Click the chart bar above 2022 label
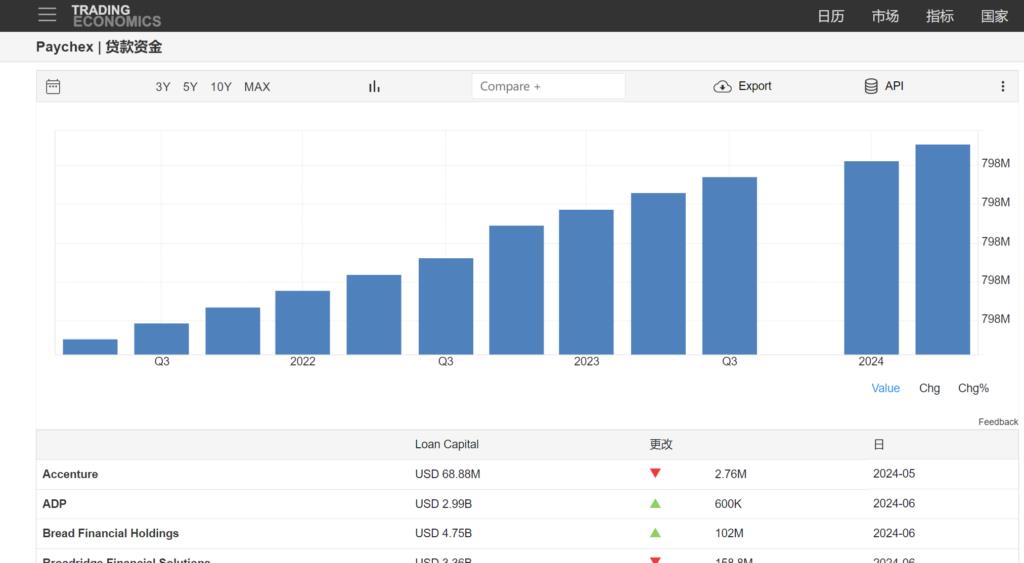Image resolution: width=1024 pixels, height=563 pixels. [302, 323]
